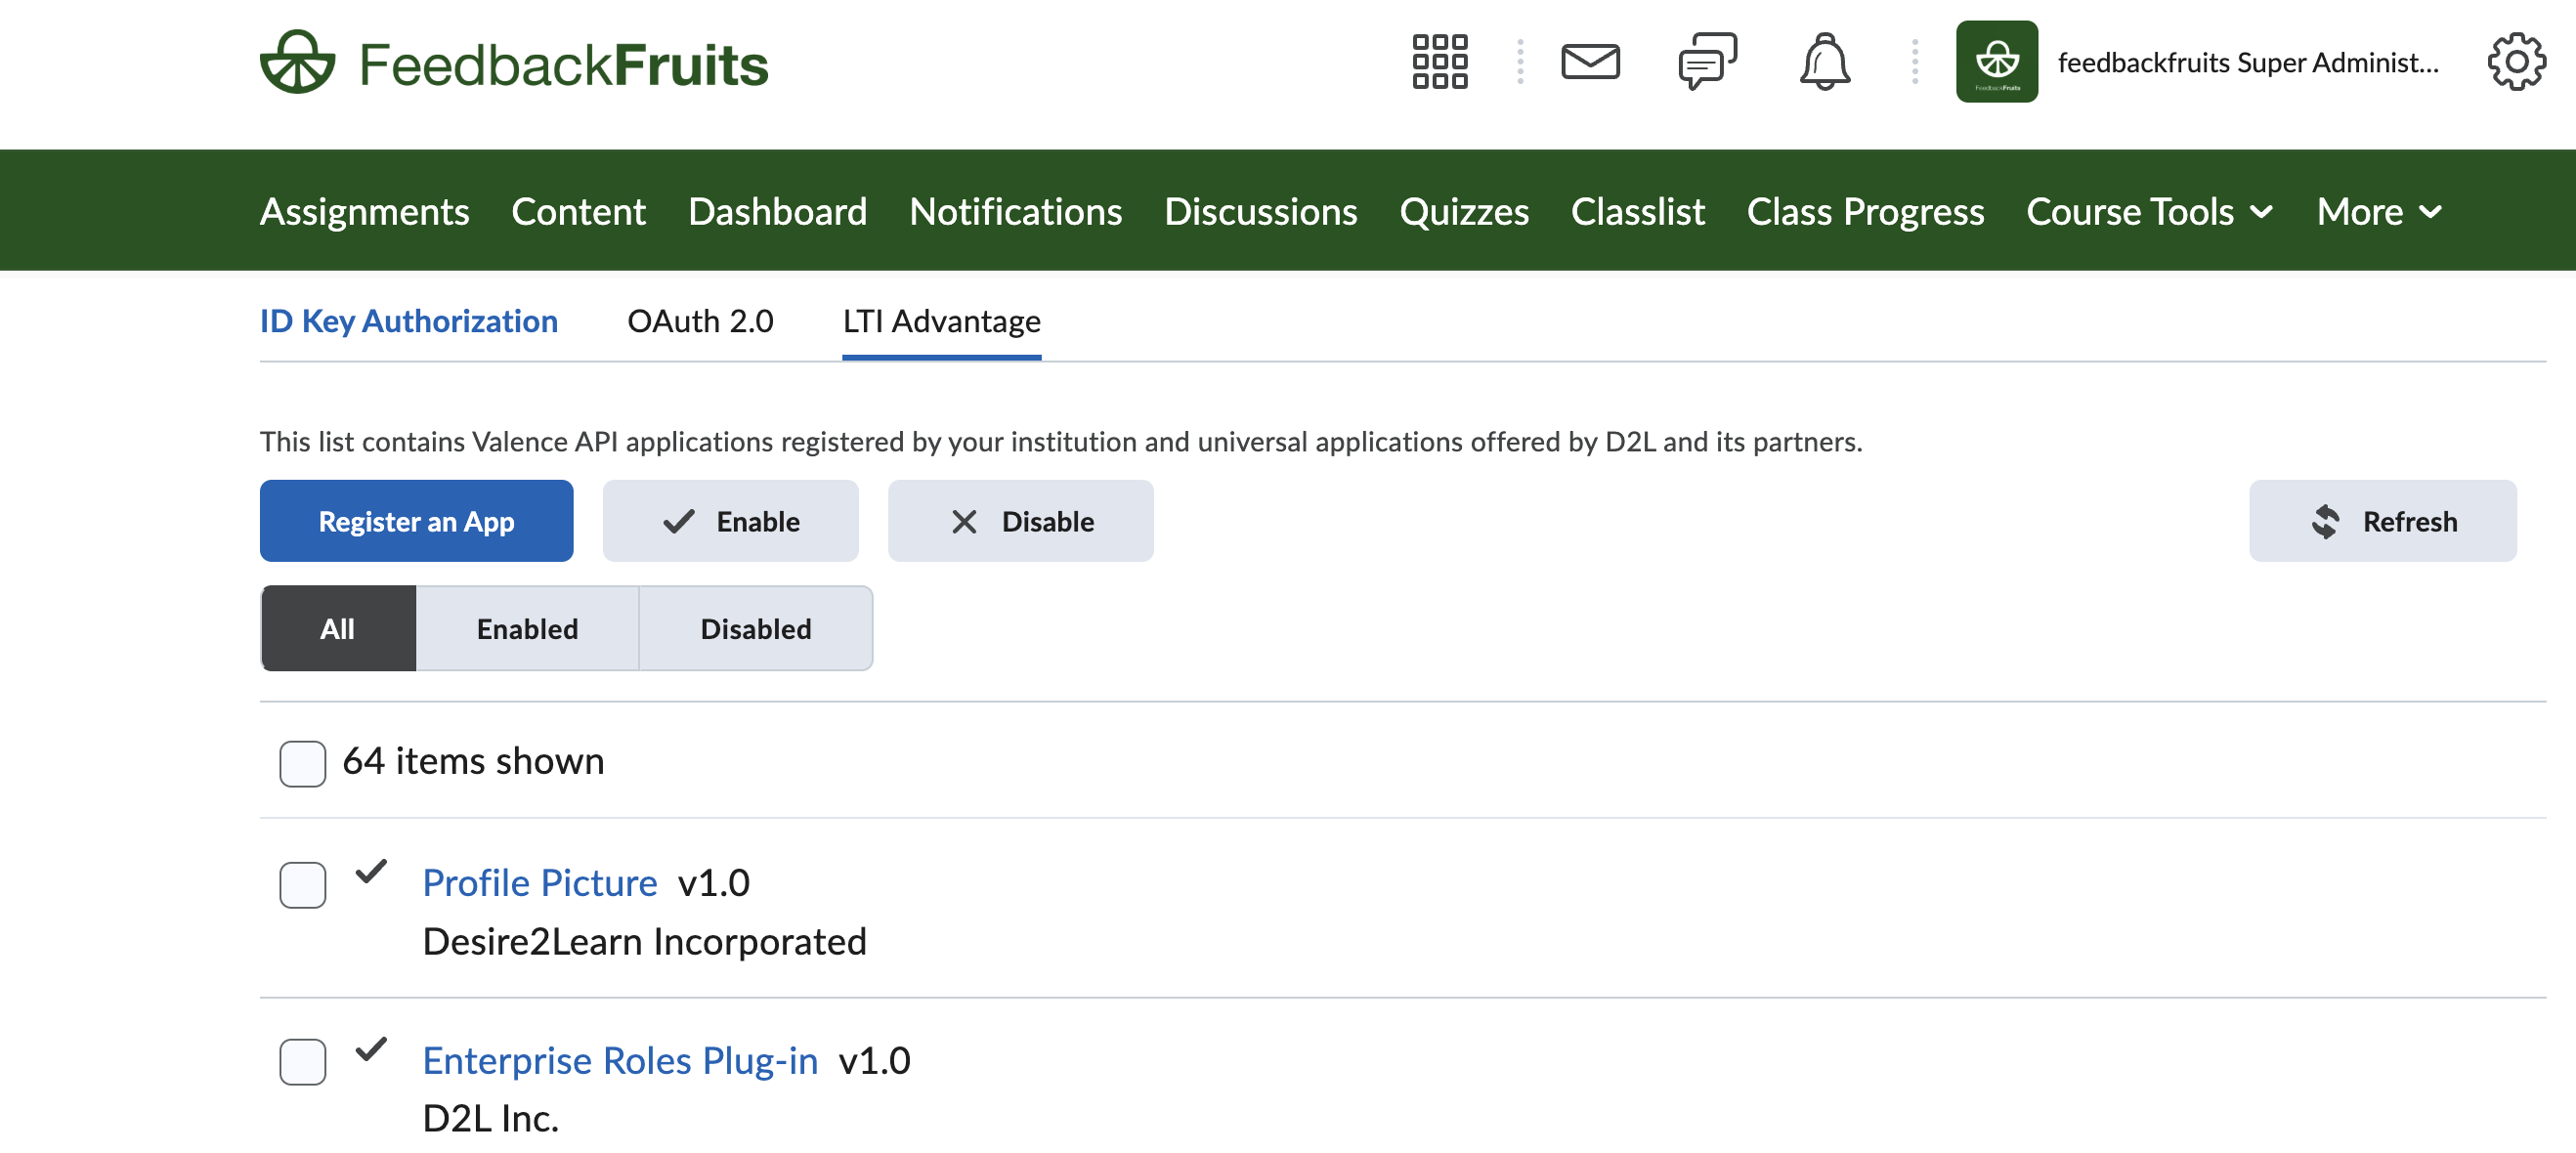Open Discussions from navbar

pyautogui.click(x=1260, y=211)
